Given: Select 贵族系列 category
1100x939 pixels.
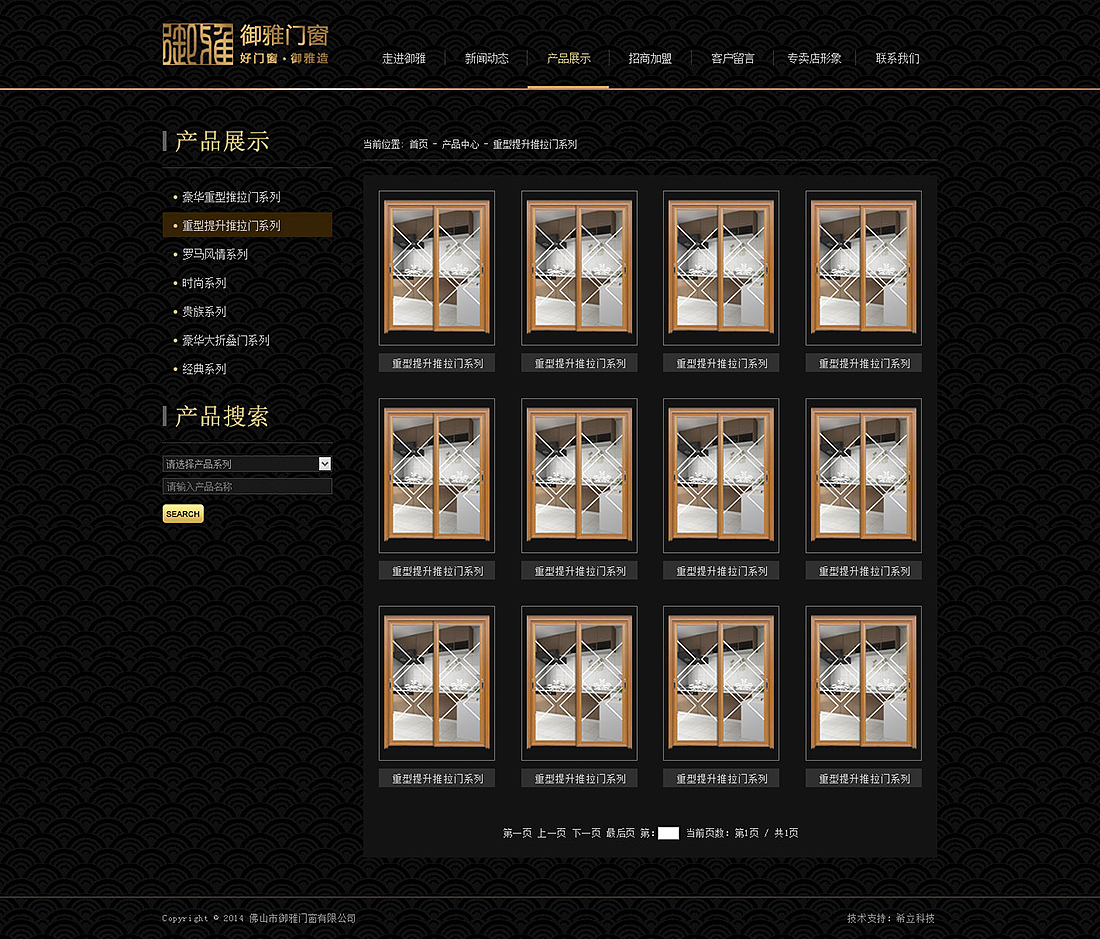Looking at the screenshot, I should click(204, 312).
